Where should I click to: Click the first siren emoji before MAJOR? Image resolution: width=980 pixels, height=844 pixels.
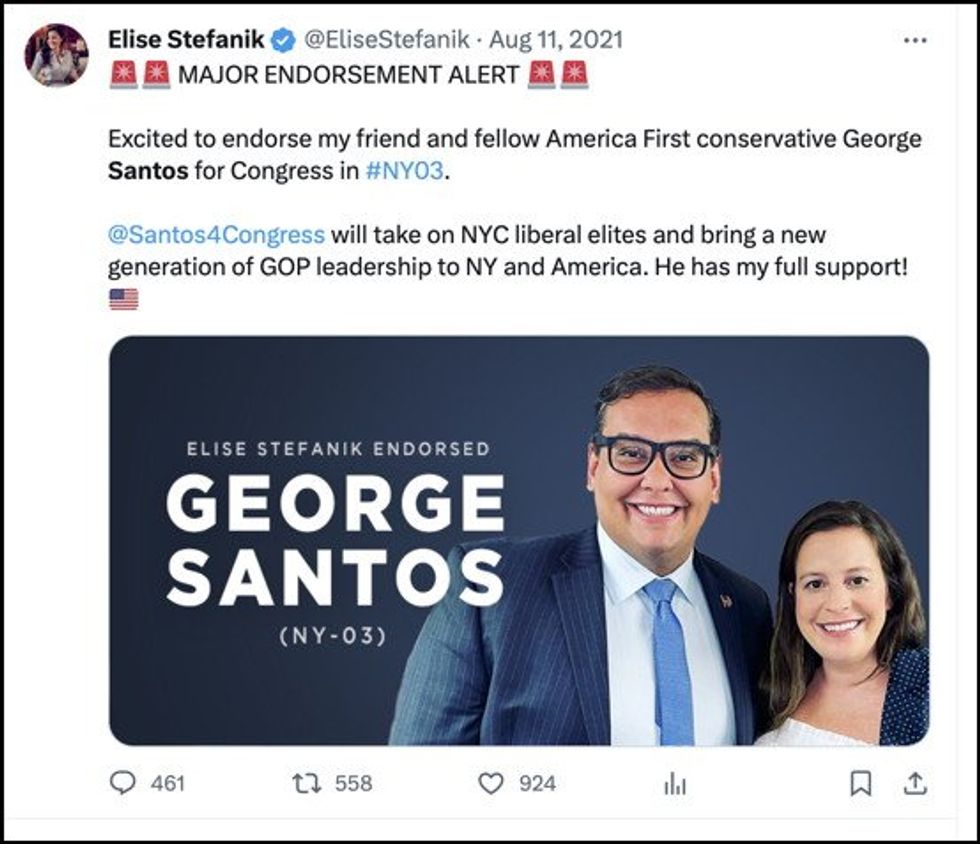click(x=122, y=75)
